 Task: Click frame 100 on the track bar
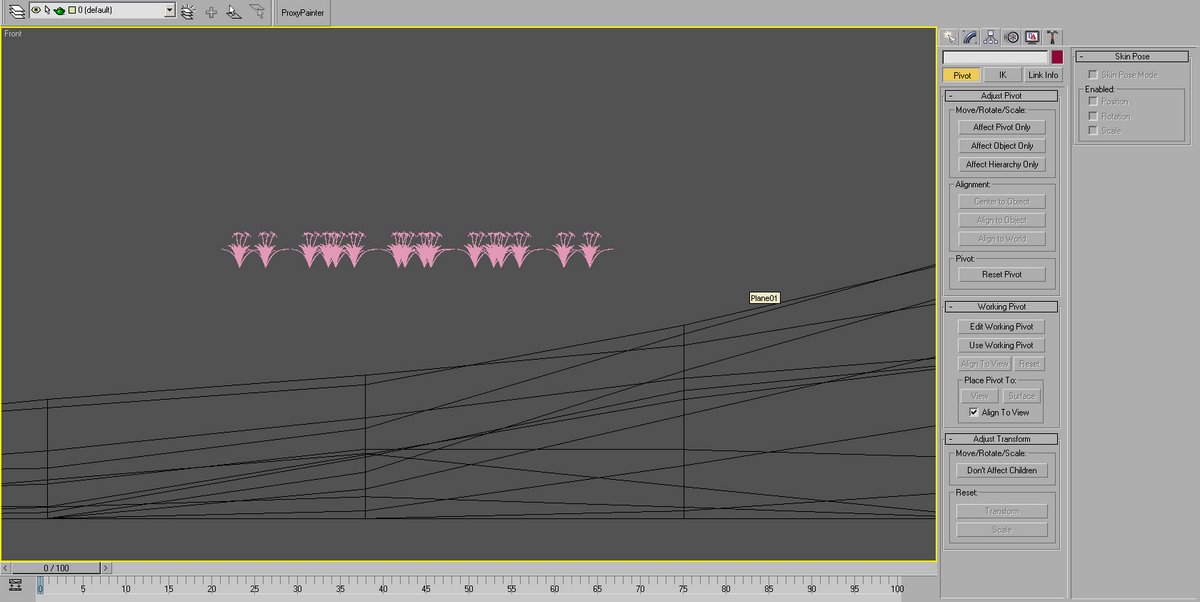(x=897, y=589)
